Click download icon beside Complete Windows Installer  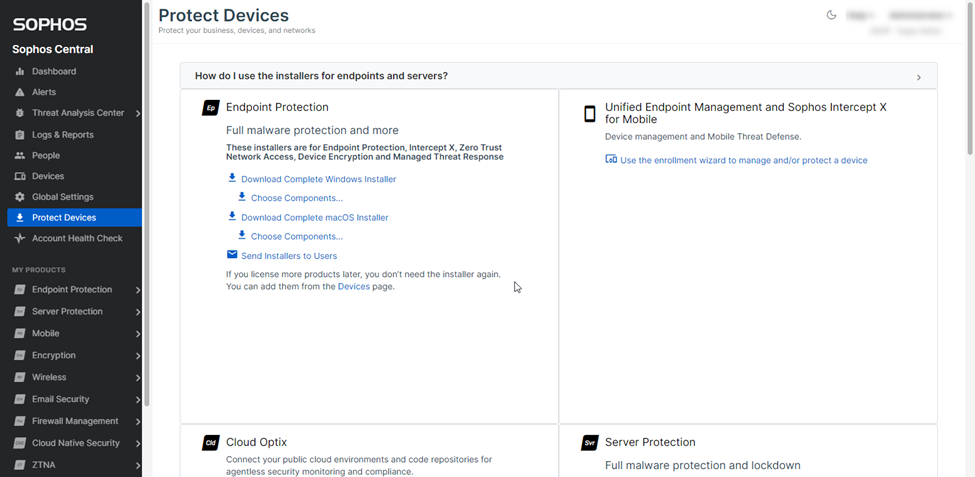(232, 178)
